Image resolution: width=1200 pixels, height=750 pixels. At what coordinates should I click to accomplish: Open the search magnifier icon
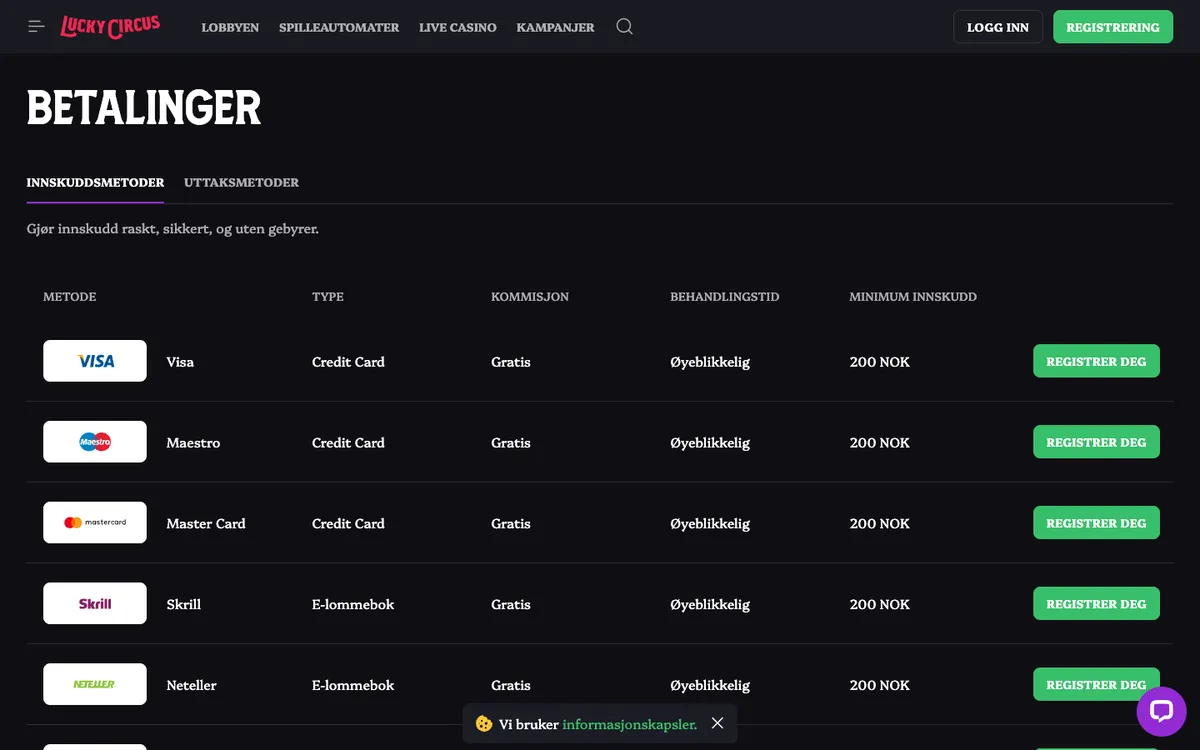click(625, 27)
